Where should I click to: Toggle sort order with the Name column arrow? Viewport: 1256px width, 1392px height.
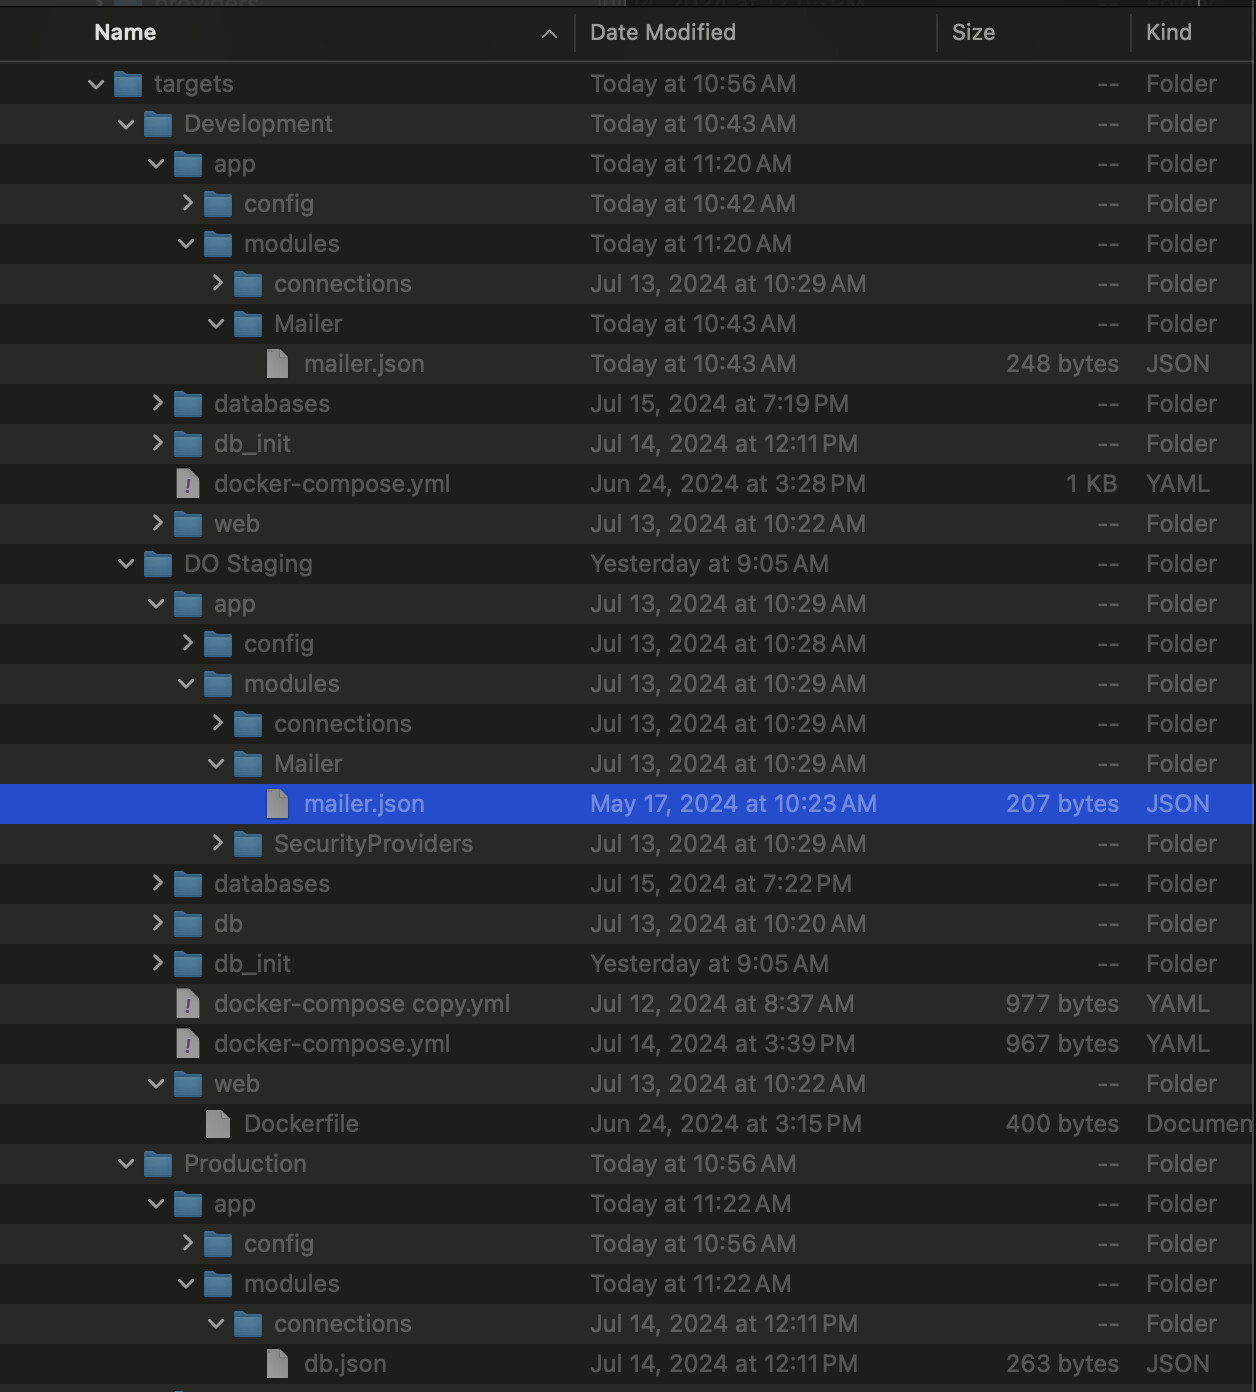pos(549,33)
